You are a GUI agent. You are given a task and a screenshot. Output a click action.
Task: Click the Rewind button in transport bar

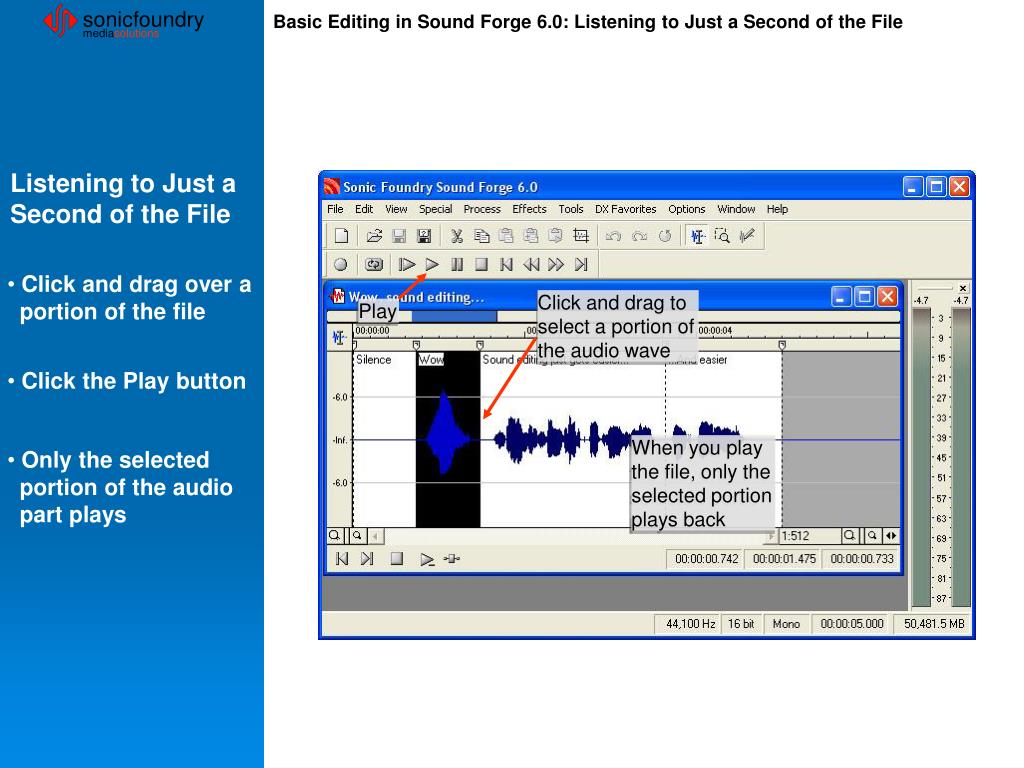(x=531, y=264)
